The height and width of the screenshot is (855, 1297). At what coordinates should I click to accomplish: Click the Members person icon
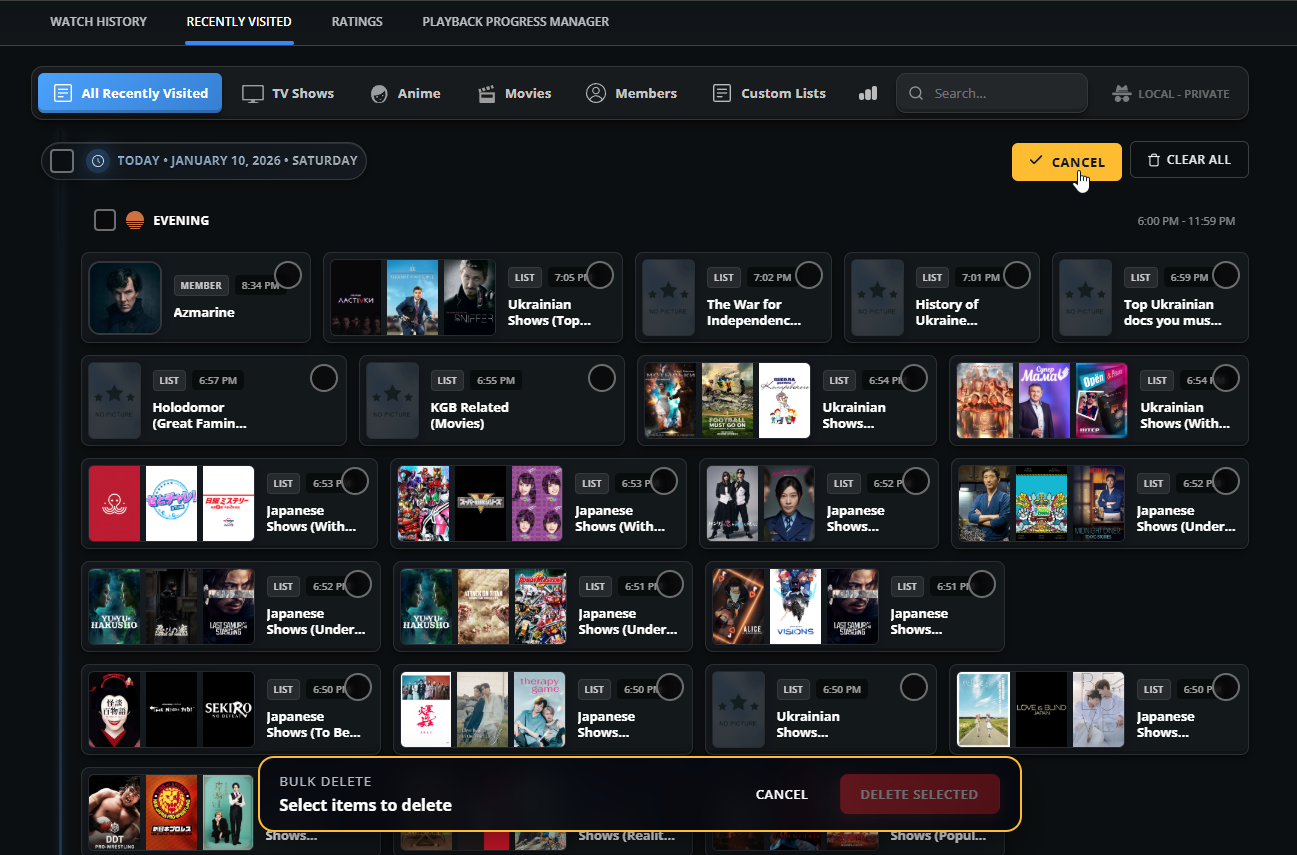(596, 93)
